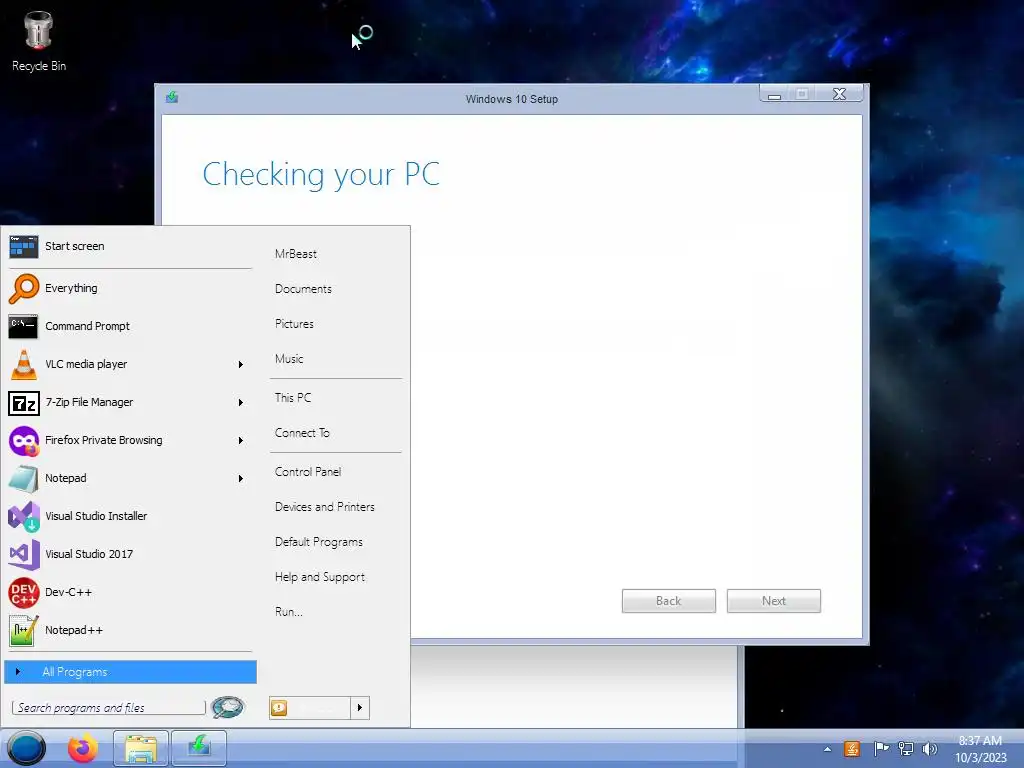This screenshot has width=1024, height=768.
Task: Minimize the Windows 10 Setup window
Action: click(x=775, y=95)
